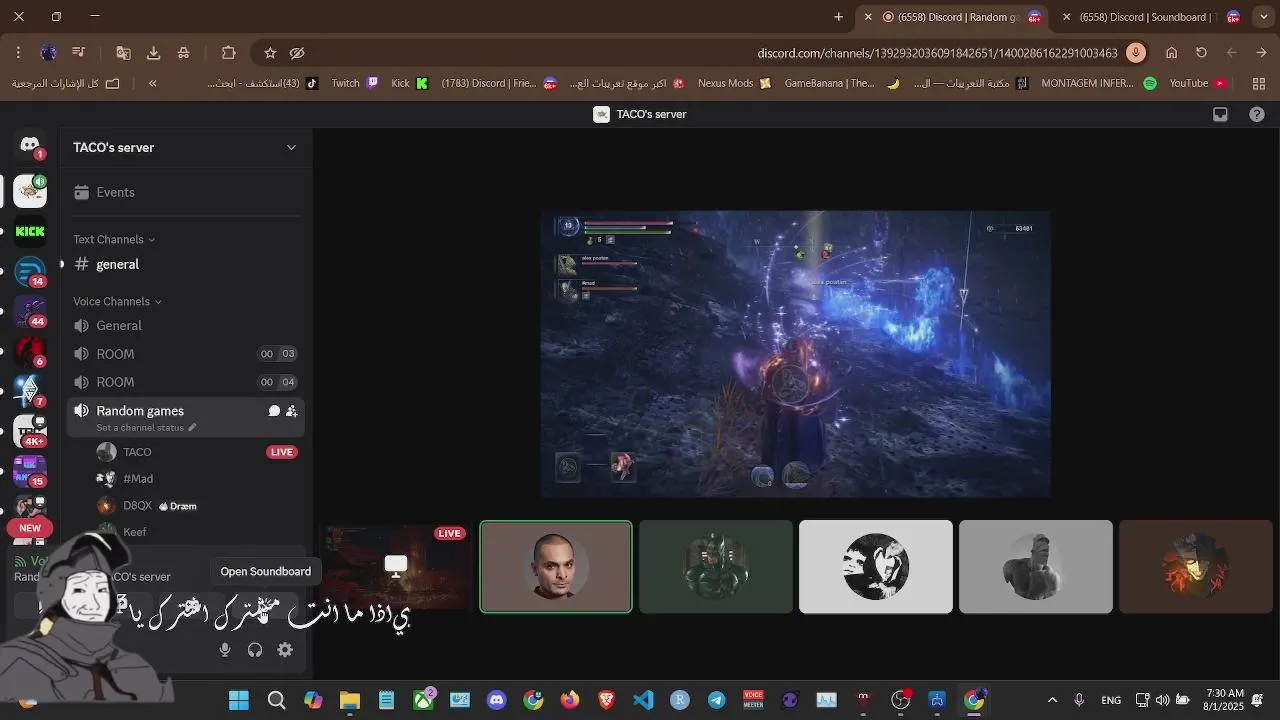
Task: Open server icon with 14 badge
Action: 30,271
